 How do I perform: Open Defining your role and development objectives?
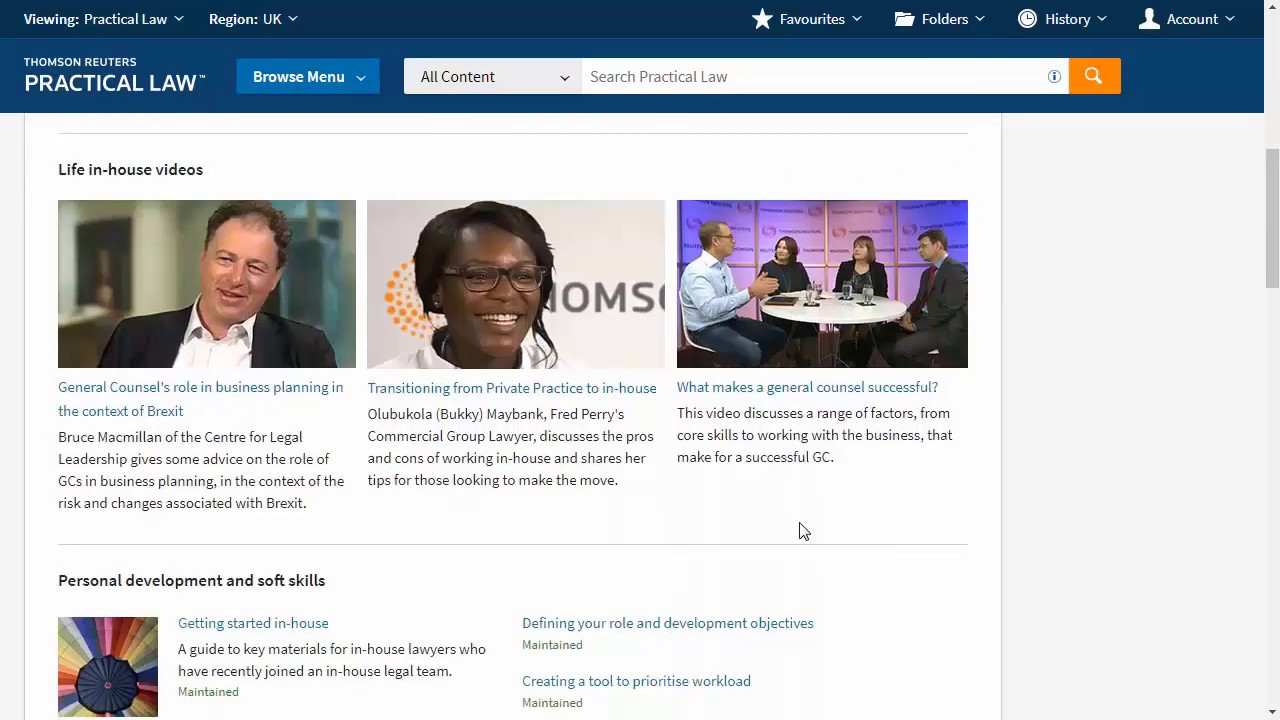(x=668, y=623)
